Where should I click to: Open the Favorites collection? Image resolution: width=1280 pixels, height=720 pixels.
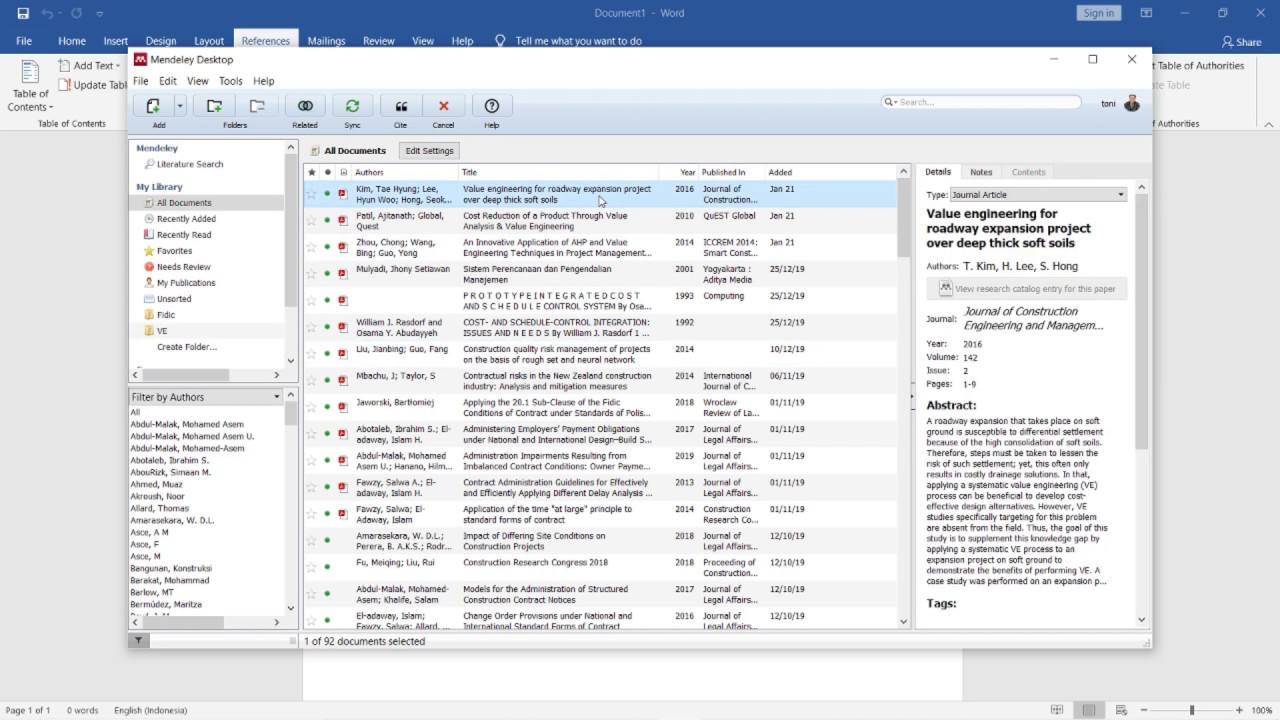click(174, 251)
